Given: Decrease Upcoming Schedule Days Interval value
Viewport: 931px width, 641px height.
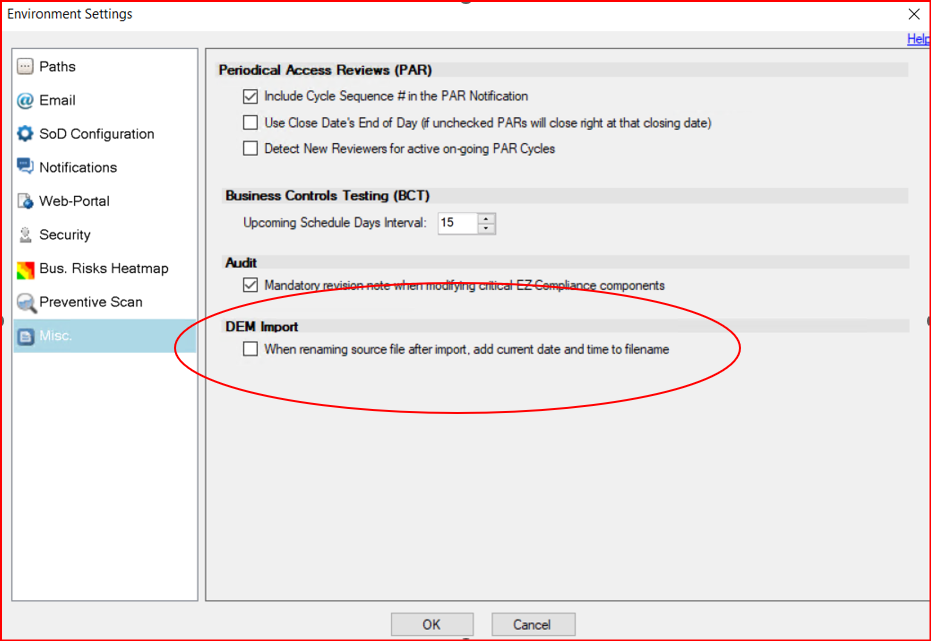Looking at the screenshot, I should [x=486, y=228].
